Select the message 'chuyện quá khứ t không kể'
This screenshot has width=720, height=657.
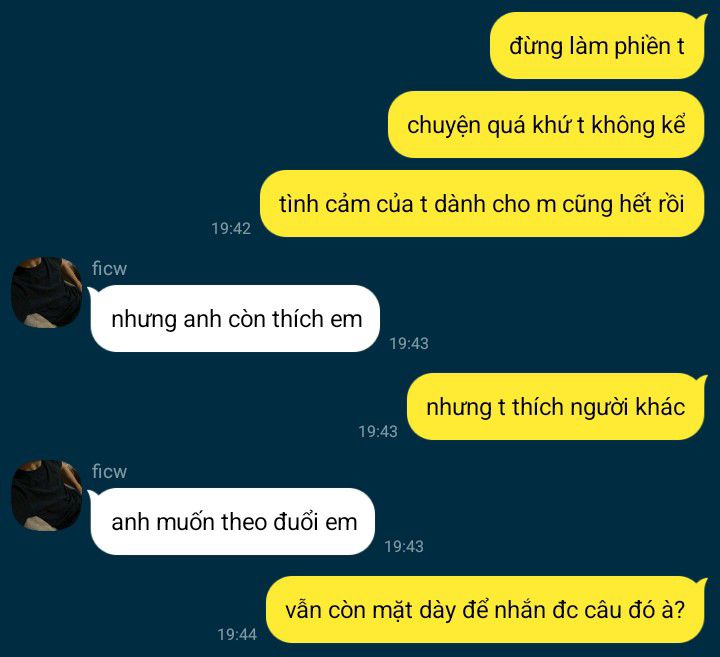pos(546,125)
